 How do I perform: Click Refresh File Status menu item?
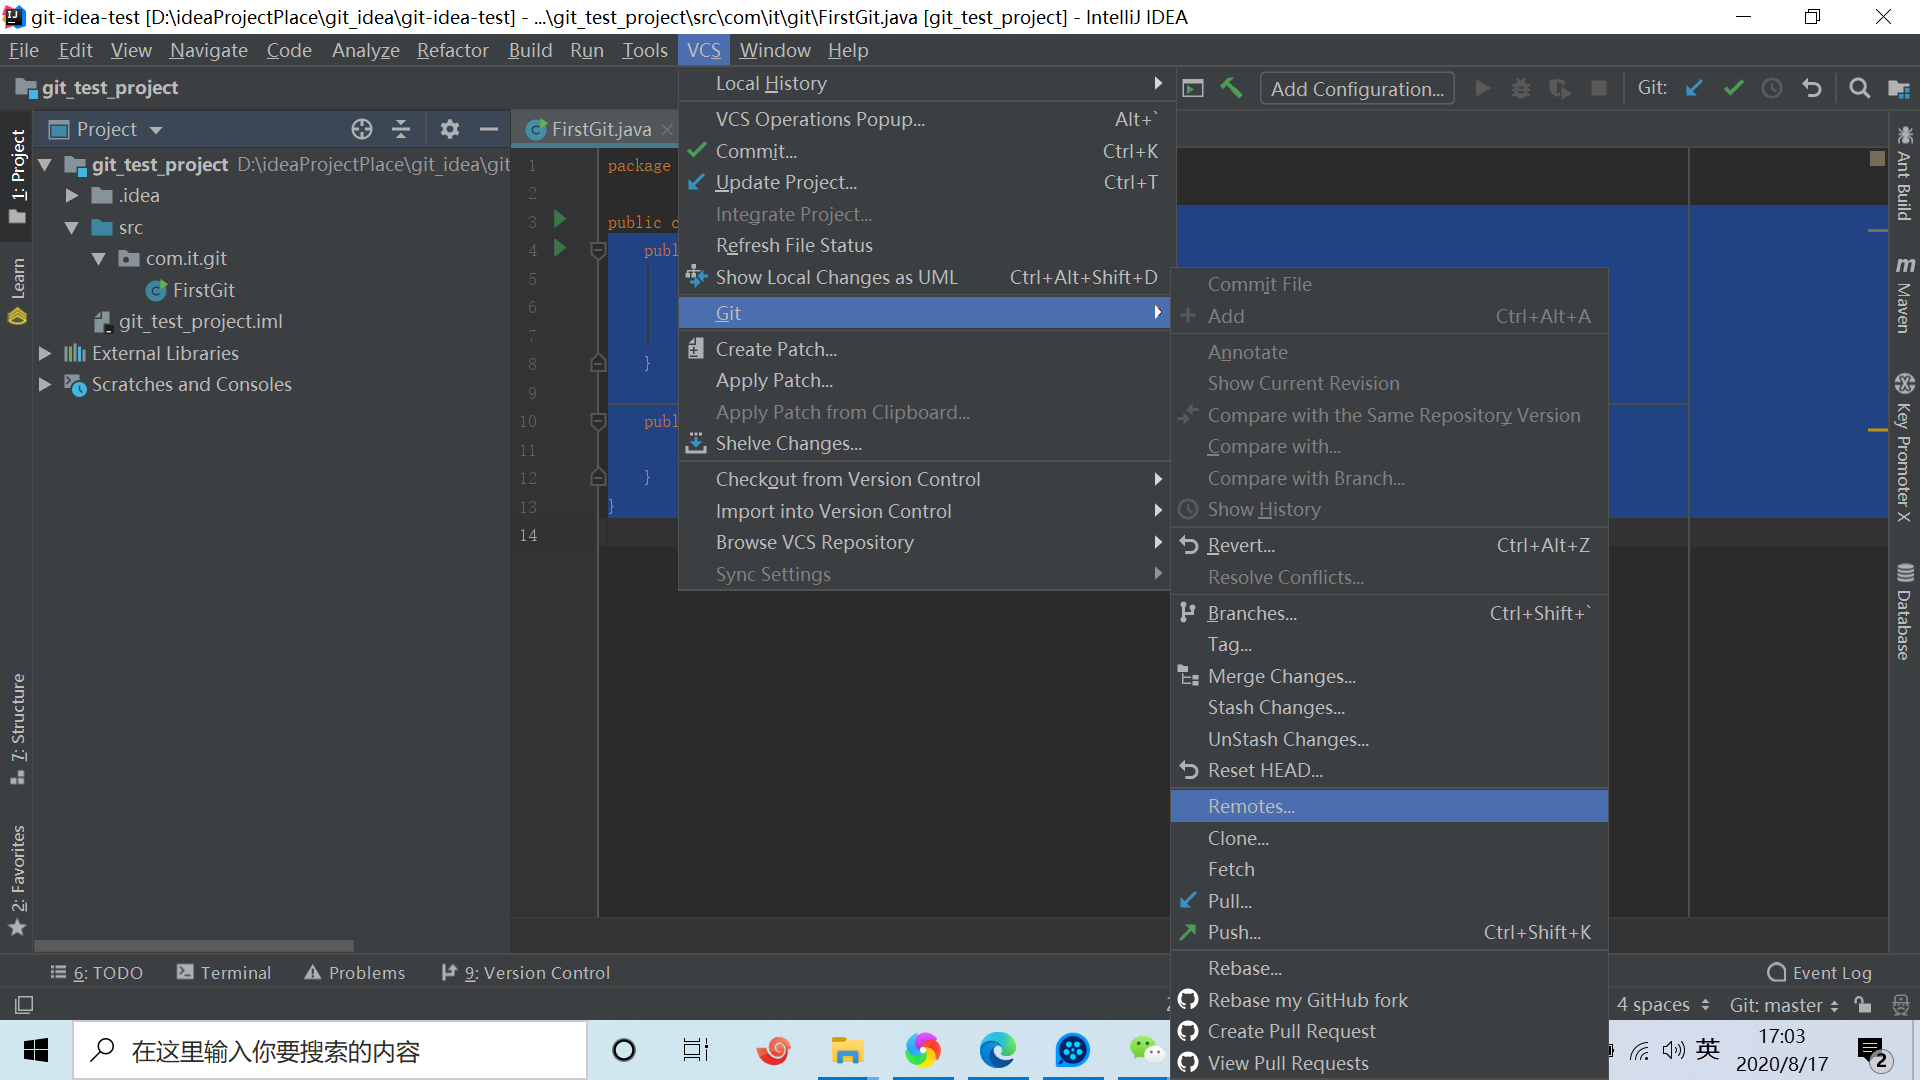tap(925, 245)
